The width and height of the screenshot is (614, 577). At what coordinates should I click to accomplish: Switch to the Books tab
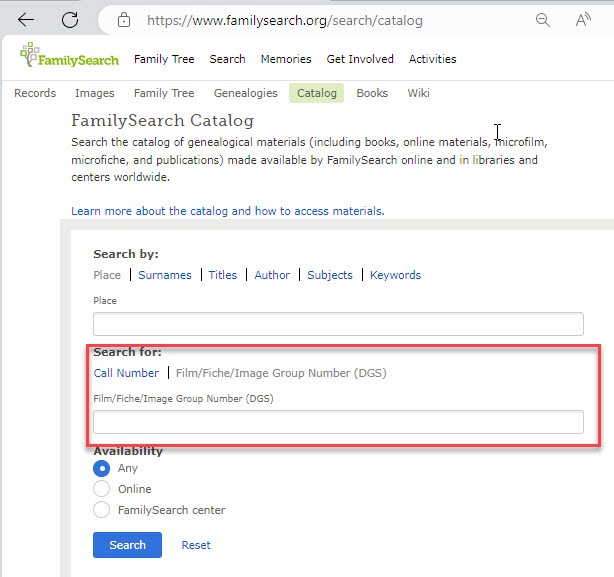click(x=372, y=93)
